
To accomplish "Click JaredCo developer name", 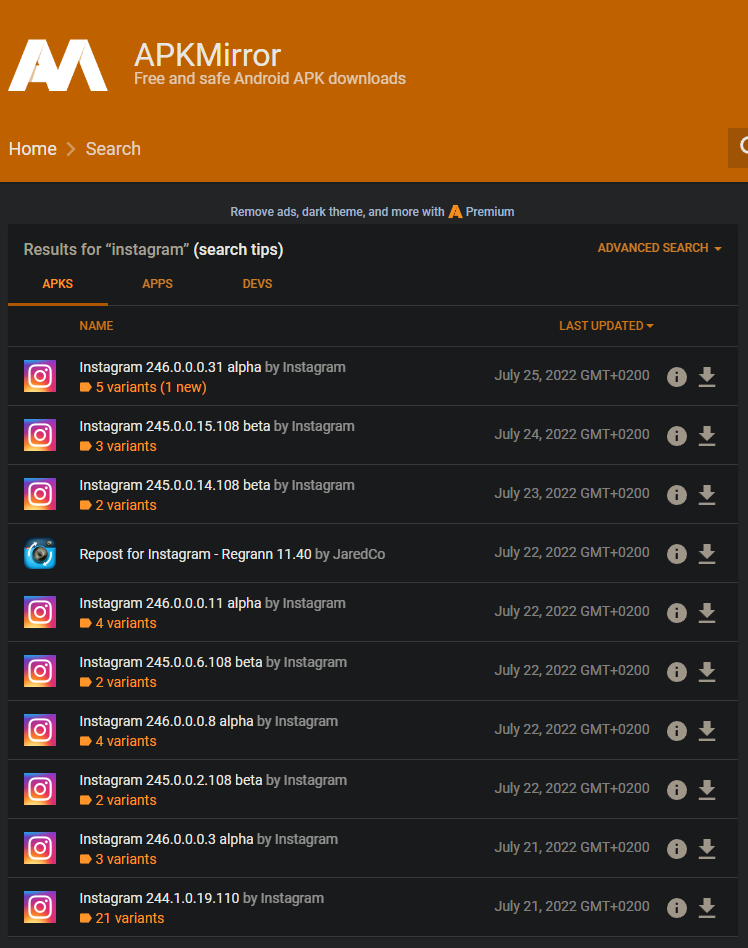I will click(x=359, y=554).
